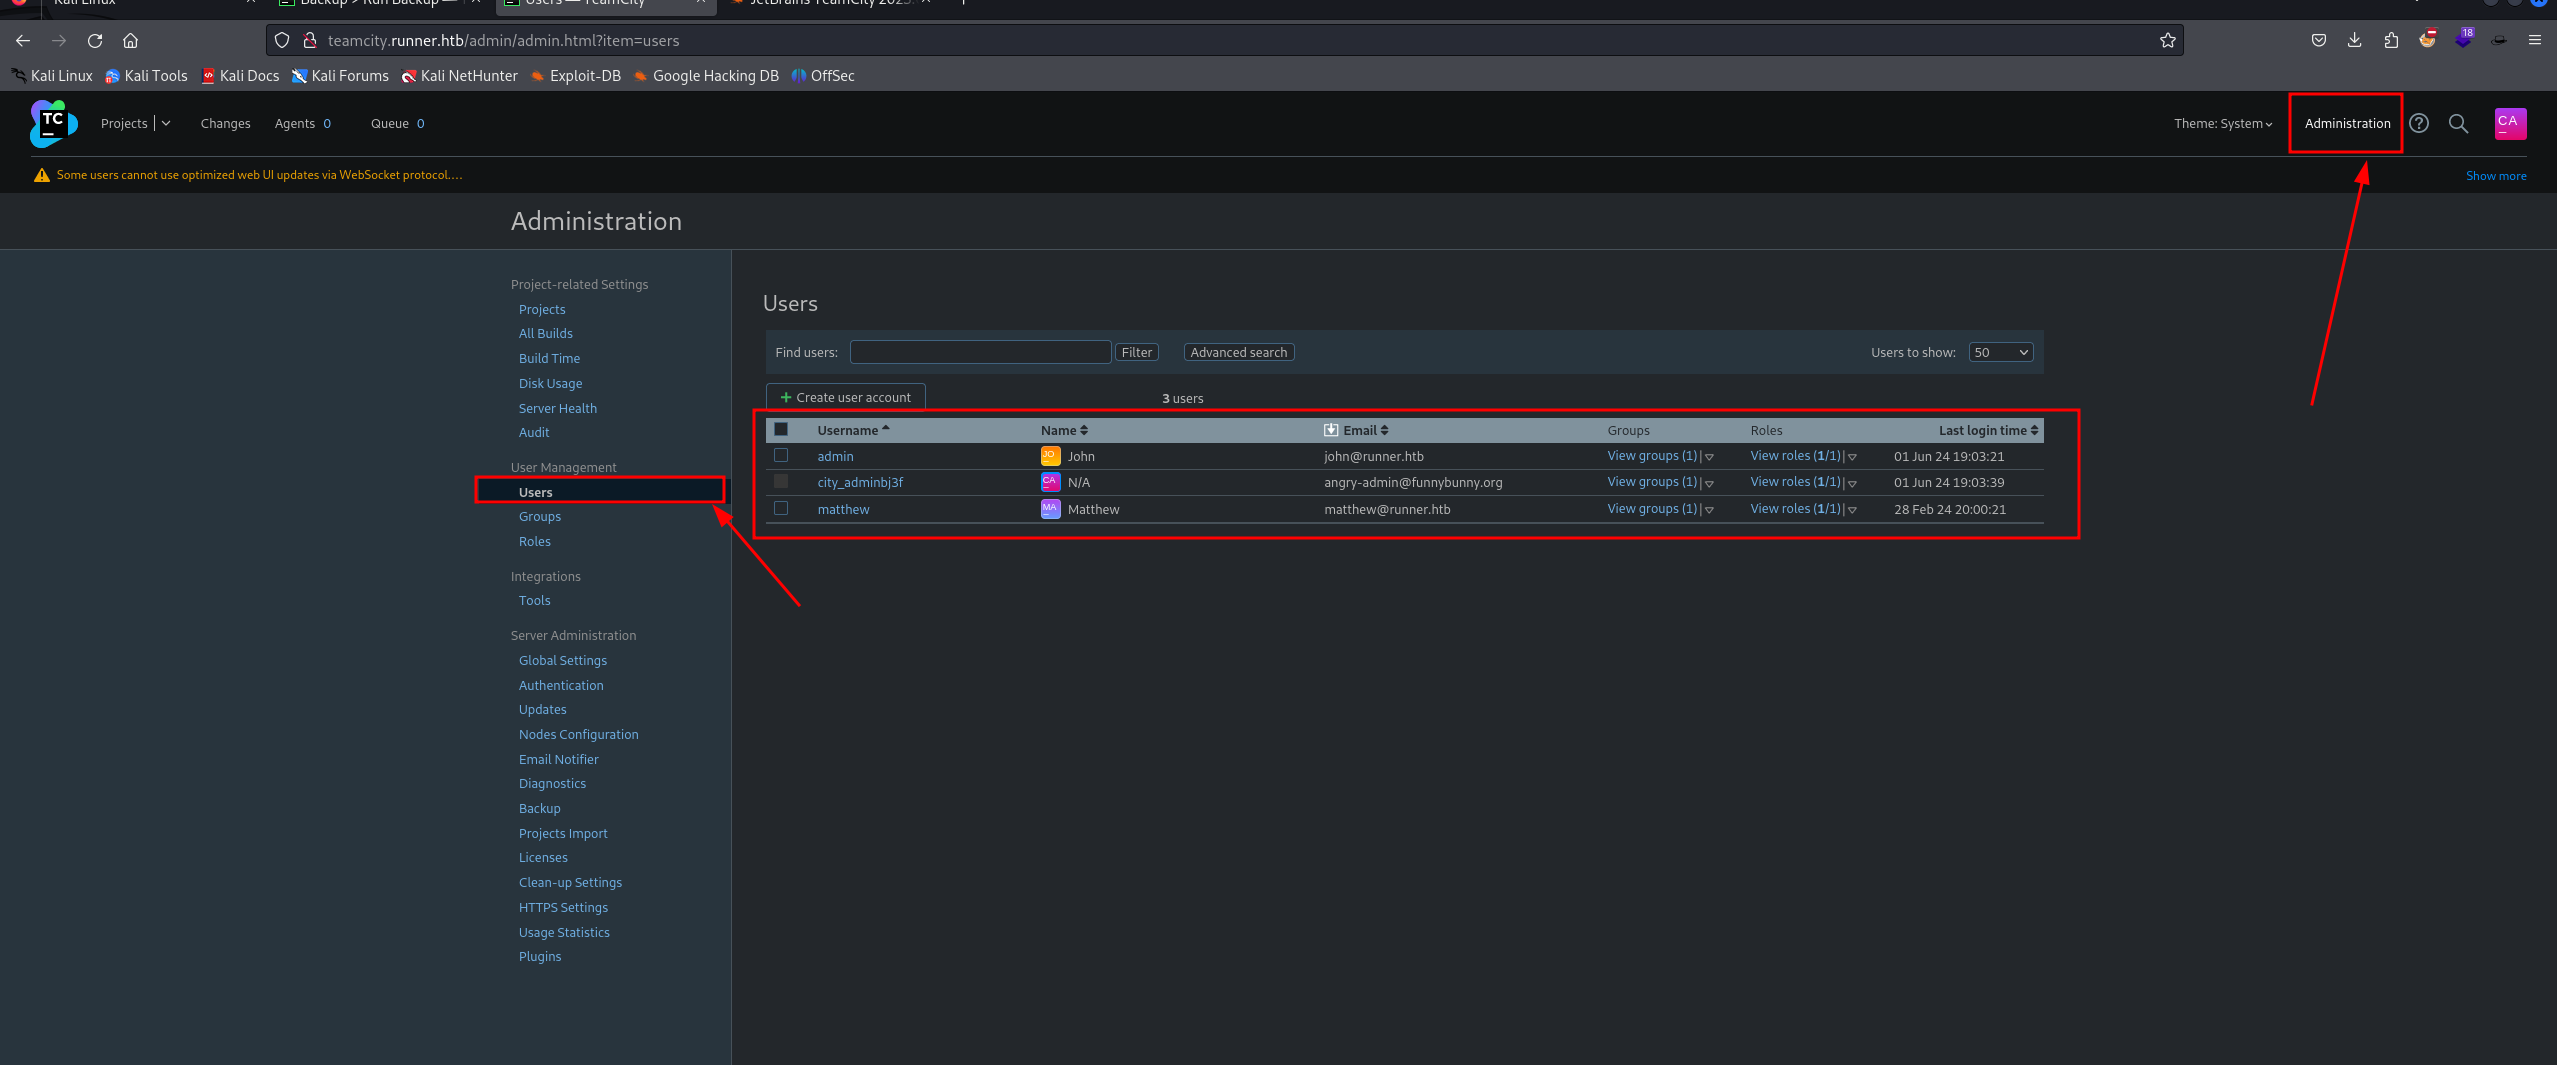Screen dimensions: 2557x1065
Task: Open the Backup sidebar link
Action: pyautogui.click(x=539, y=809)
